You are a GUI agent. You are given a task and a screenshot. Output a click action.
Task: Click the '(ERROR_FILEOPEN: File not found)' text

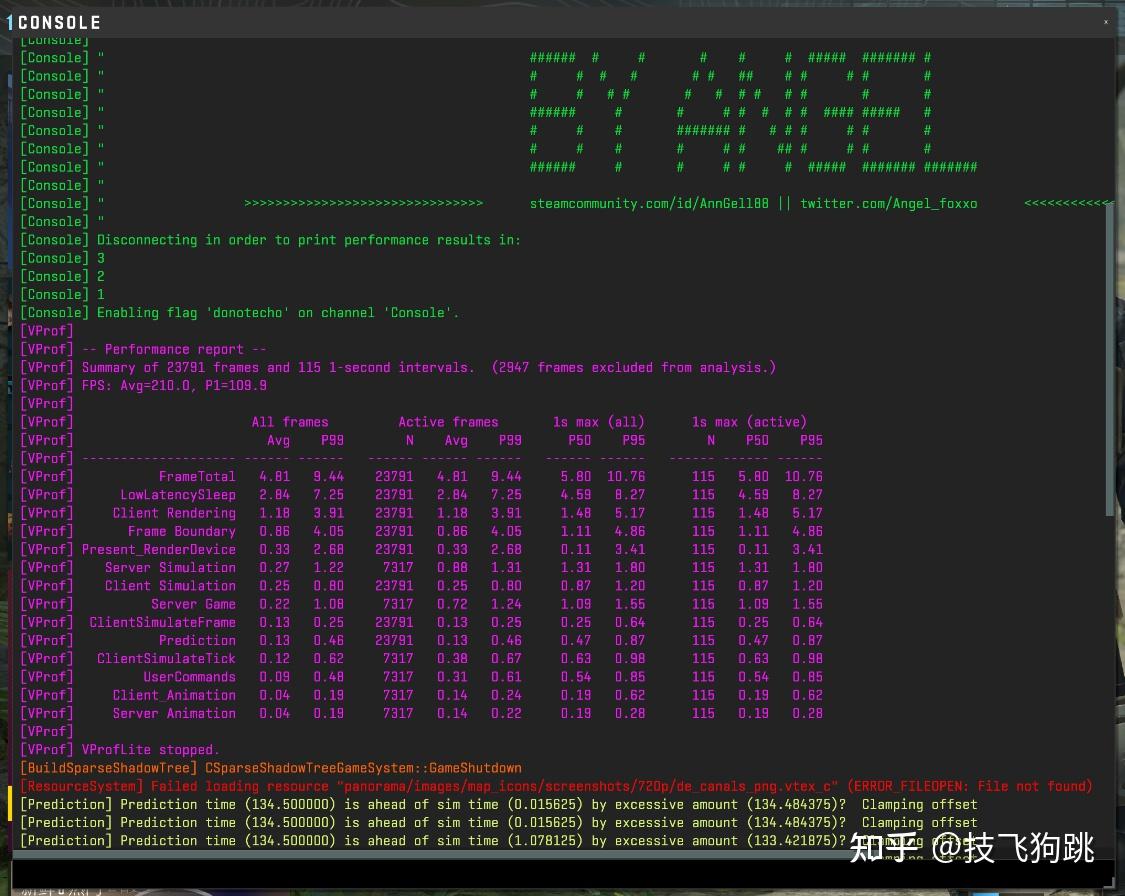[969, 786]
